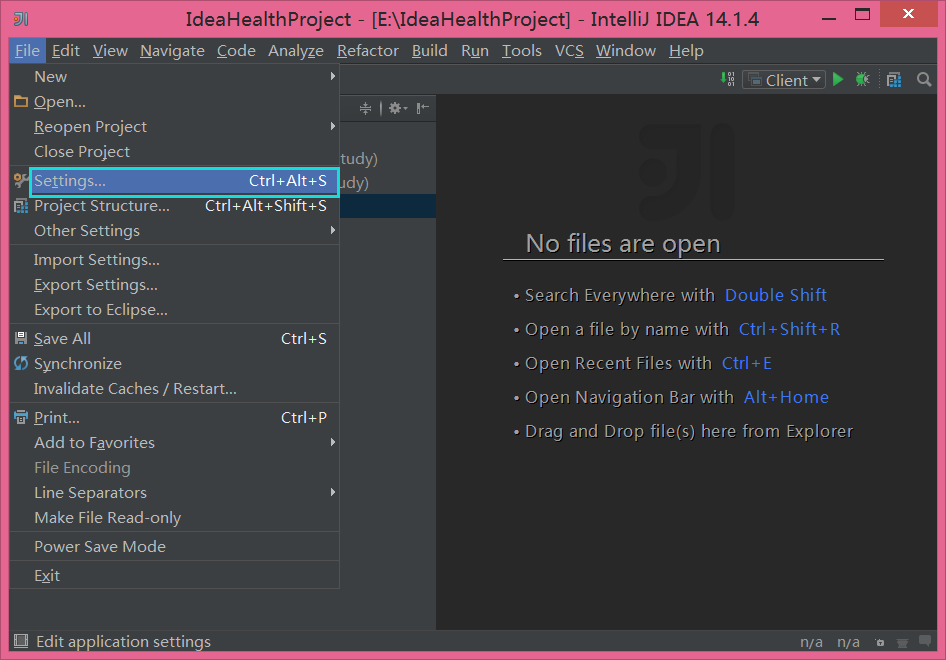Hide the project tool window panel

(423, 108)
